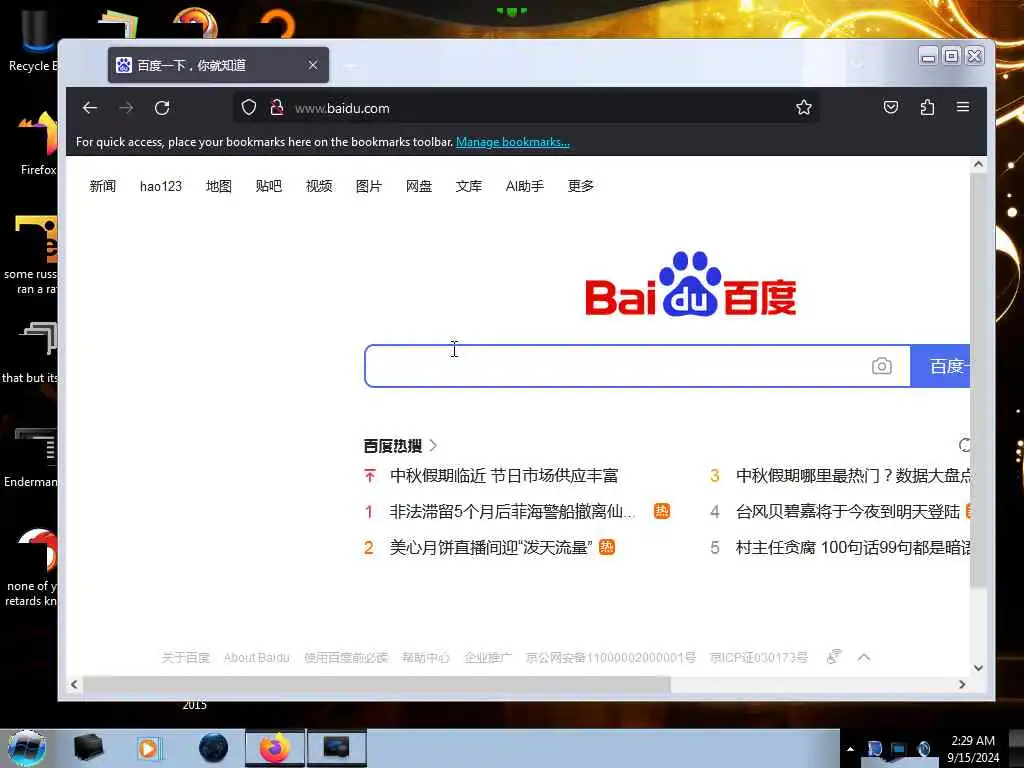
Task: Click the vertical scrollbar down arrow
Action: 978,667
